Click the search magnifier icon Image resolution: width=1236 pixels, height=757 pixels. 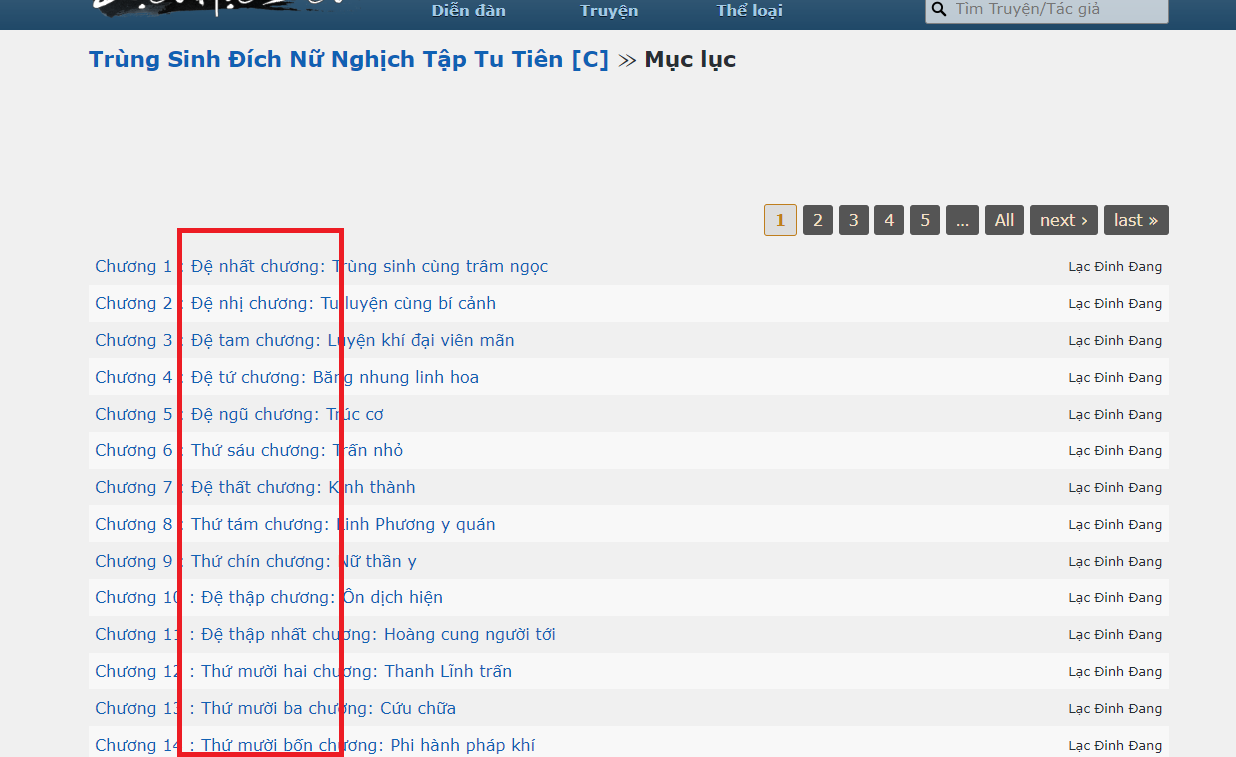click(x=938, y=10)
